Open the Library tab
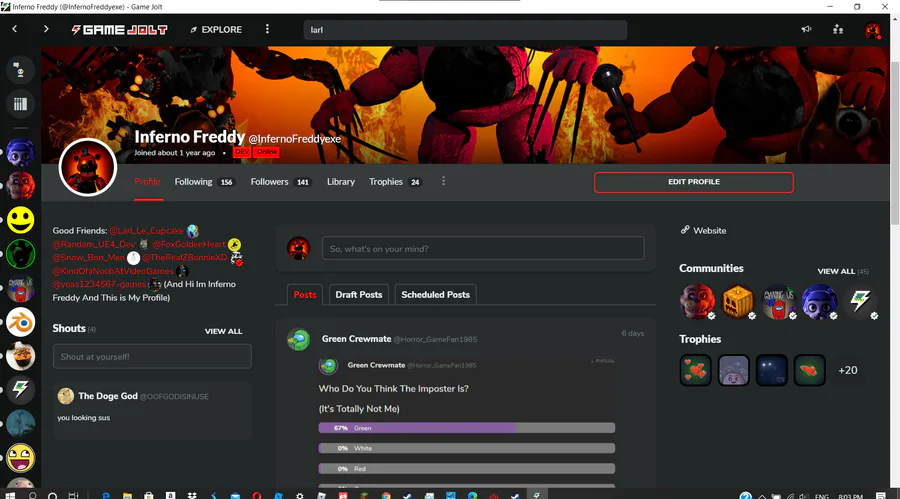The height and width of the screenshot is (499, 900). pyautogui.click(x=341, y=181)
